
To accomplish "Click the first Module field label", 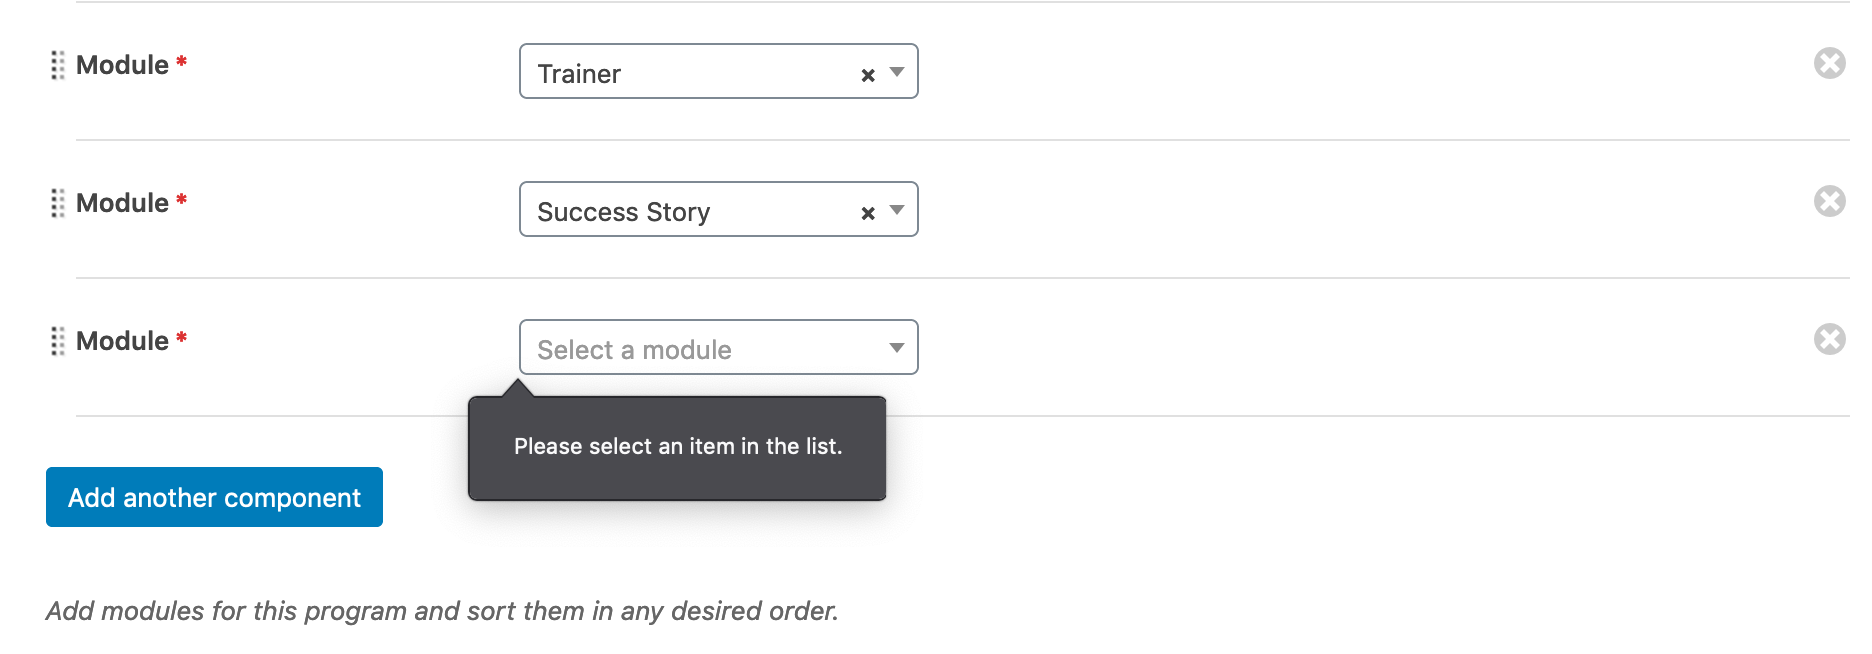I will pos(123,65).
